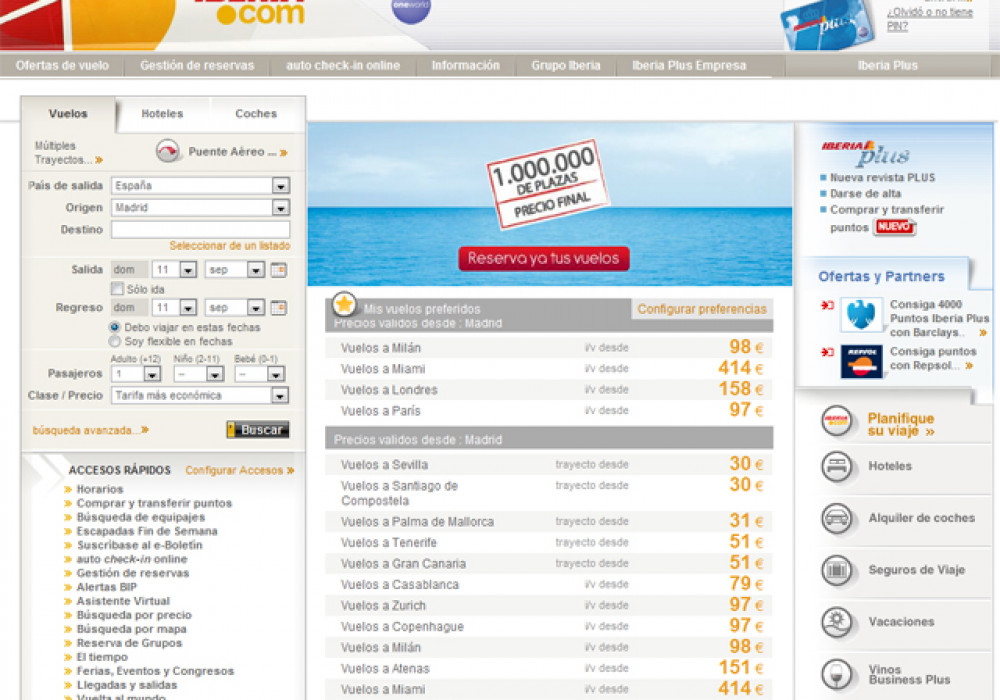Click the Destino input field
1000x700 pixels.
(200, 230)
